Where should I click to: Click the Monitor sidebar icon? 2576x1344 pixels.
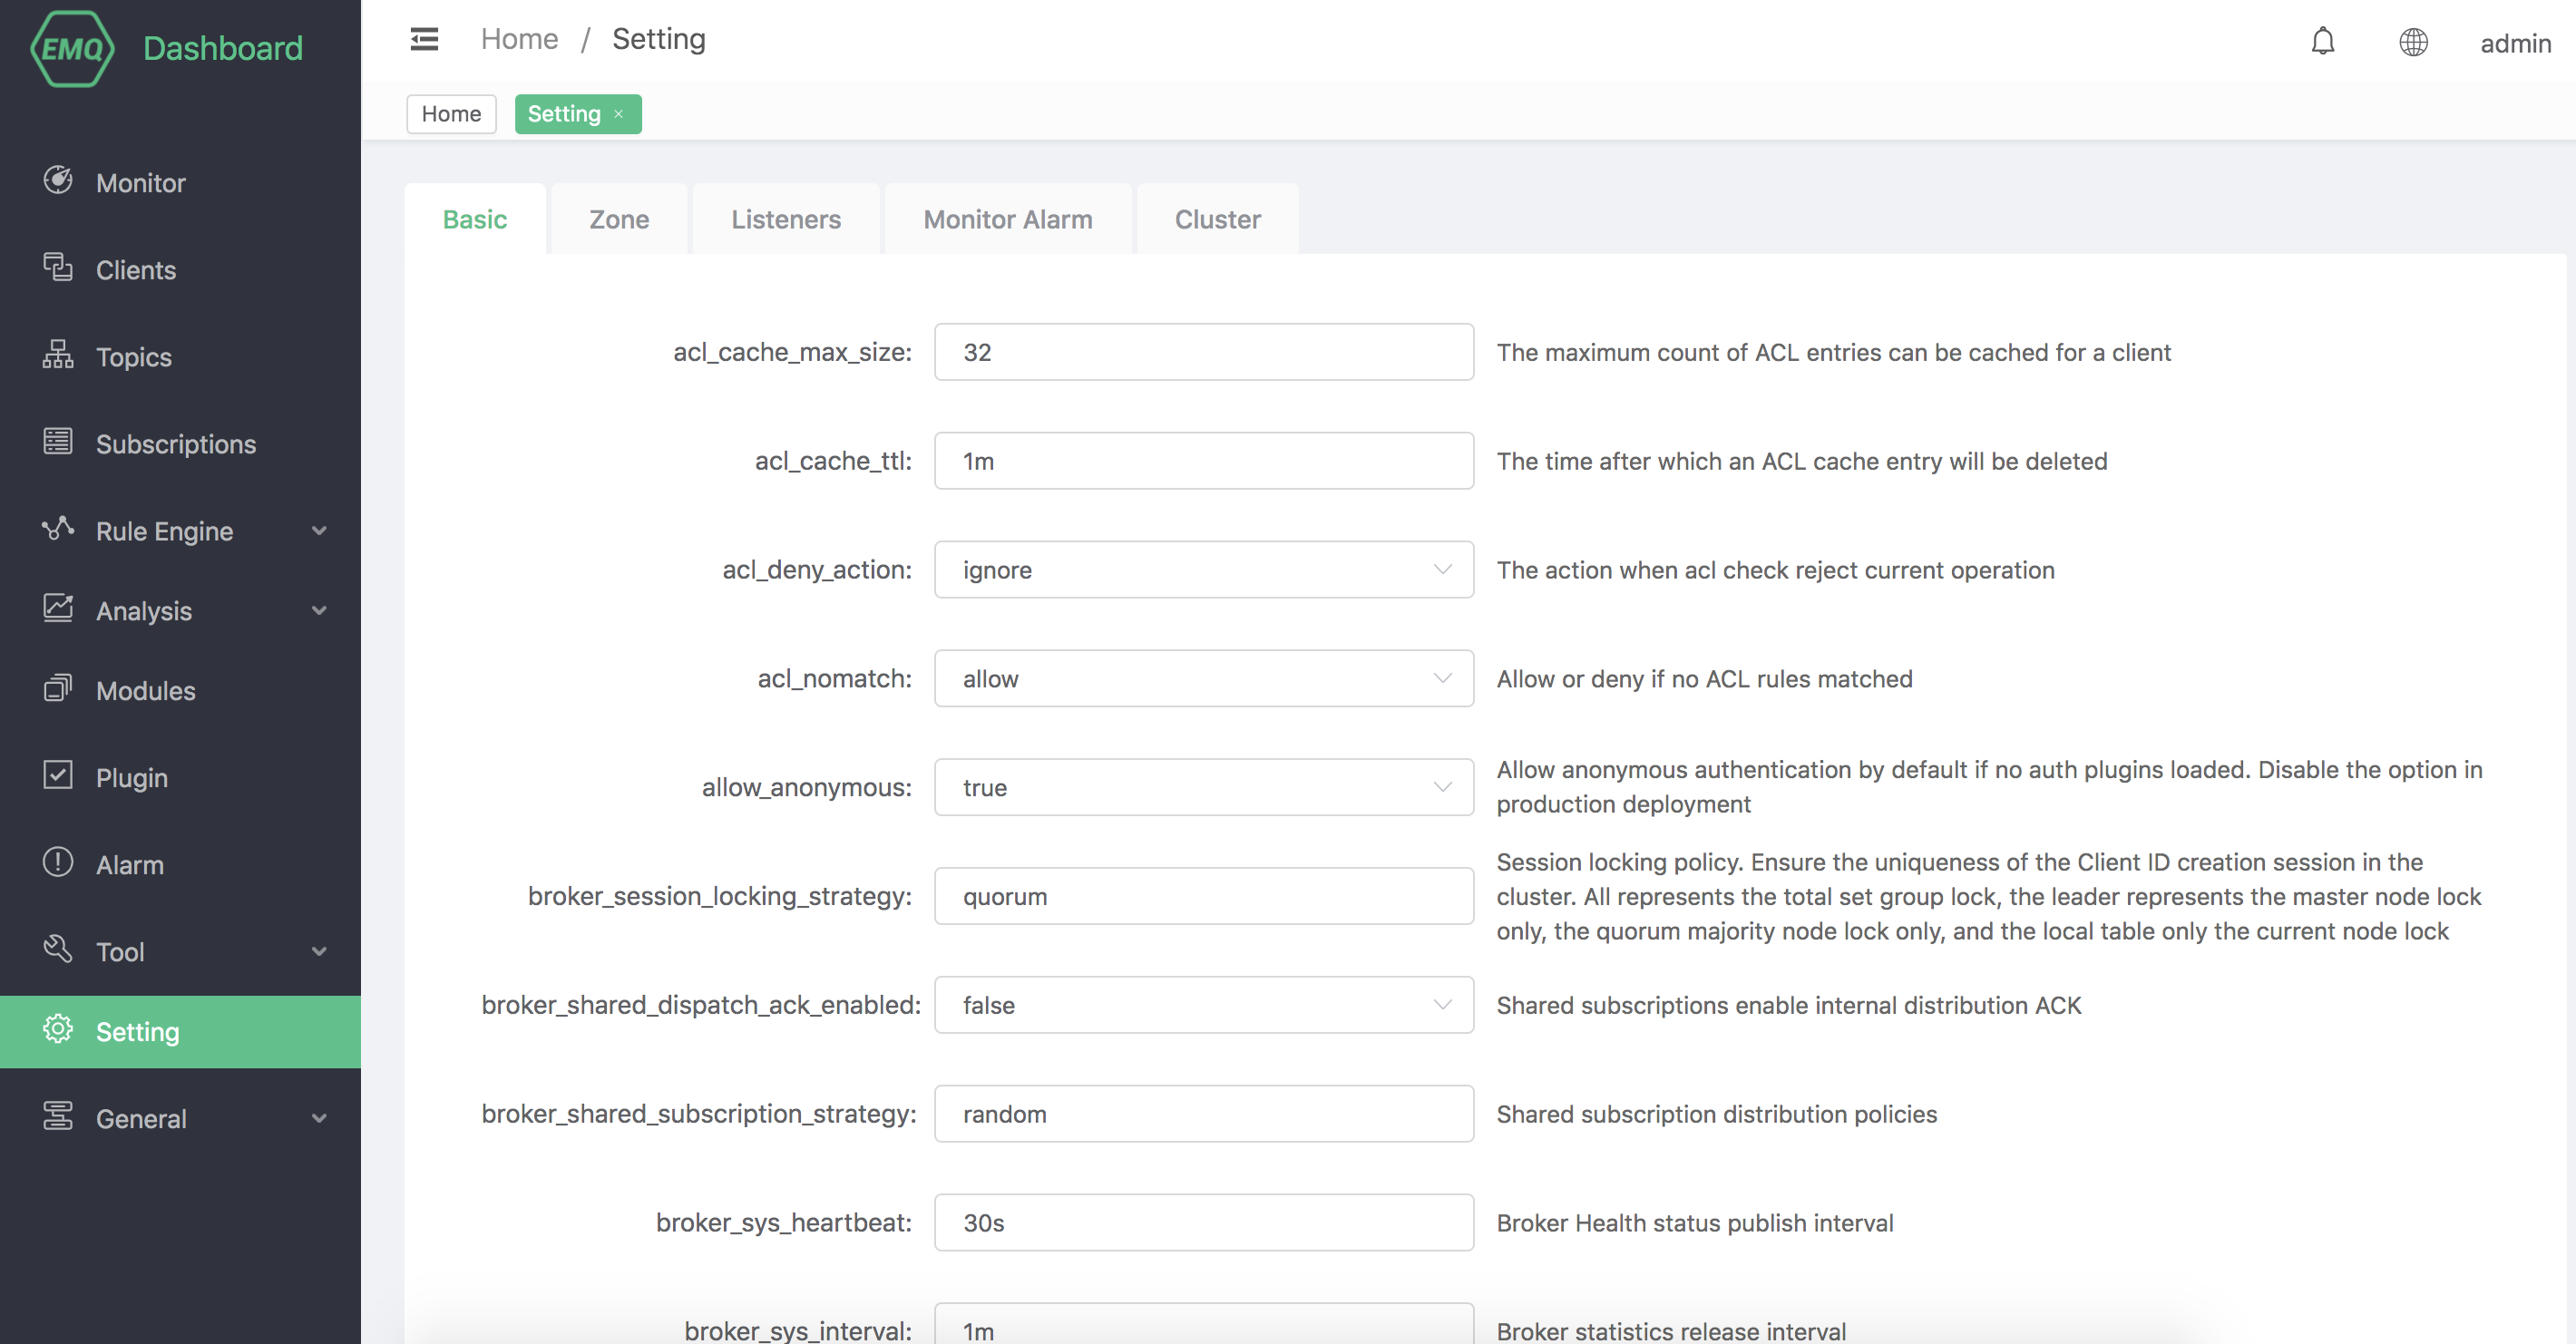(58, 181)
